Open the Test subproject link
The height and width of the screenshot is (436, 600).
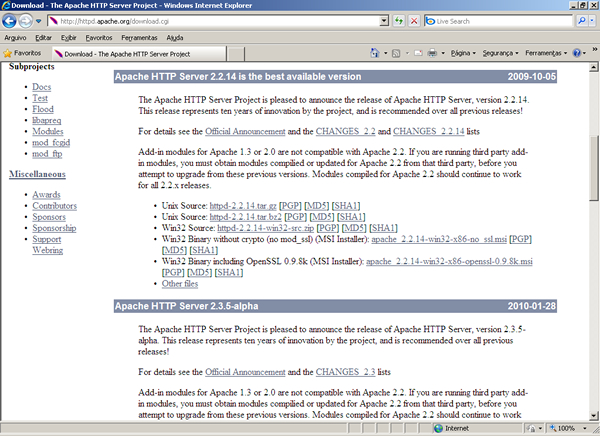coord(40,98)
